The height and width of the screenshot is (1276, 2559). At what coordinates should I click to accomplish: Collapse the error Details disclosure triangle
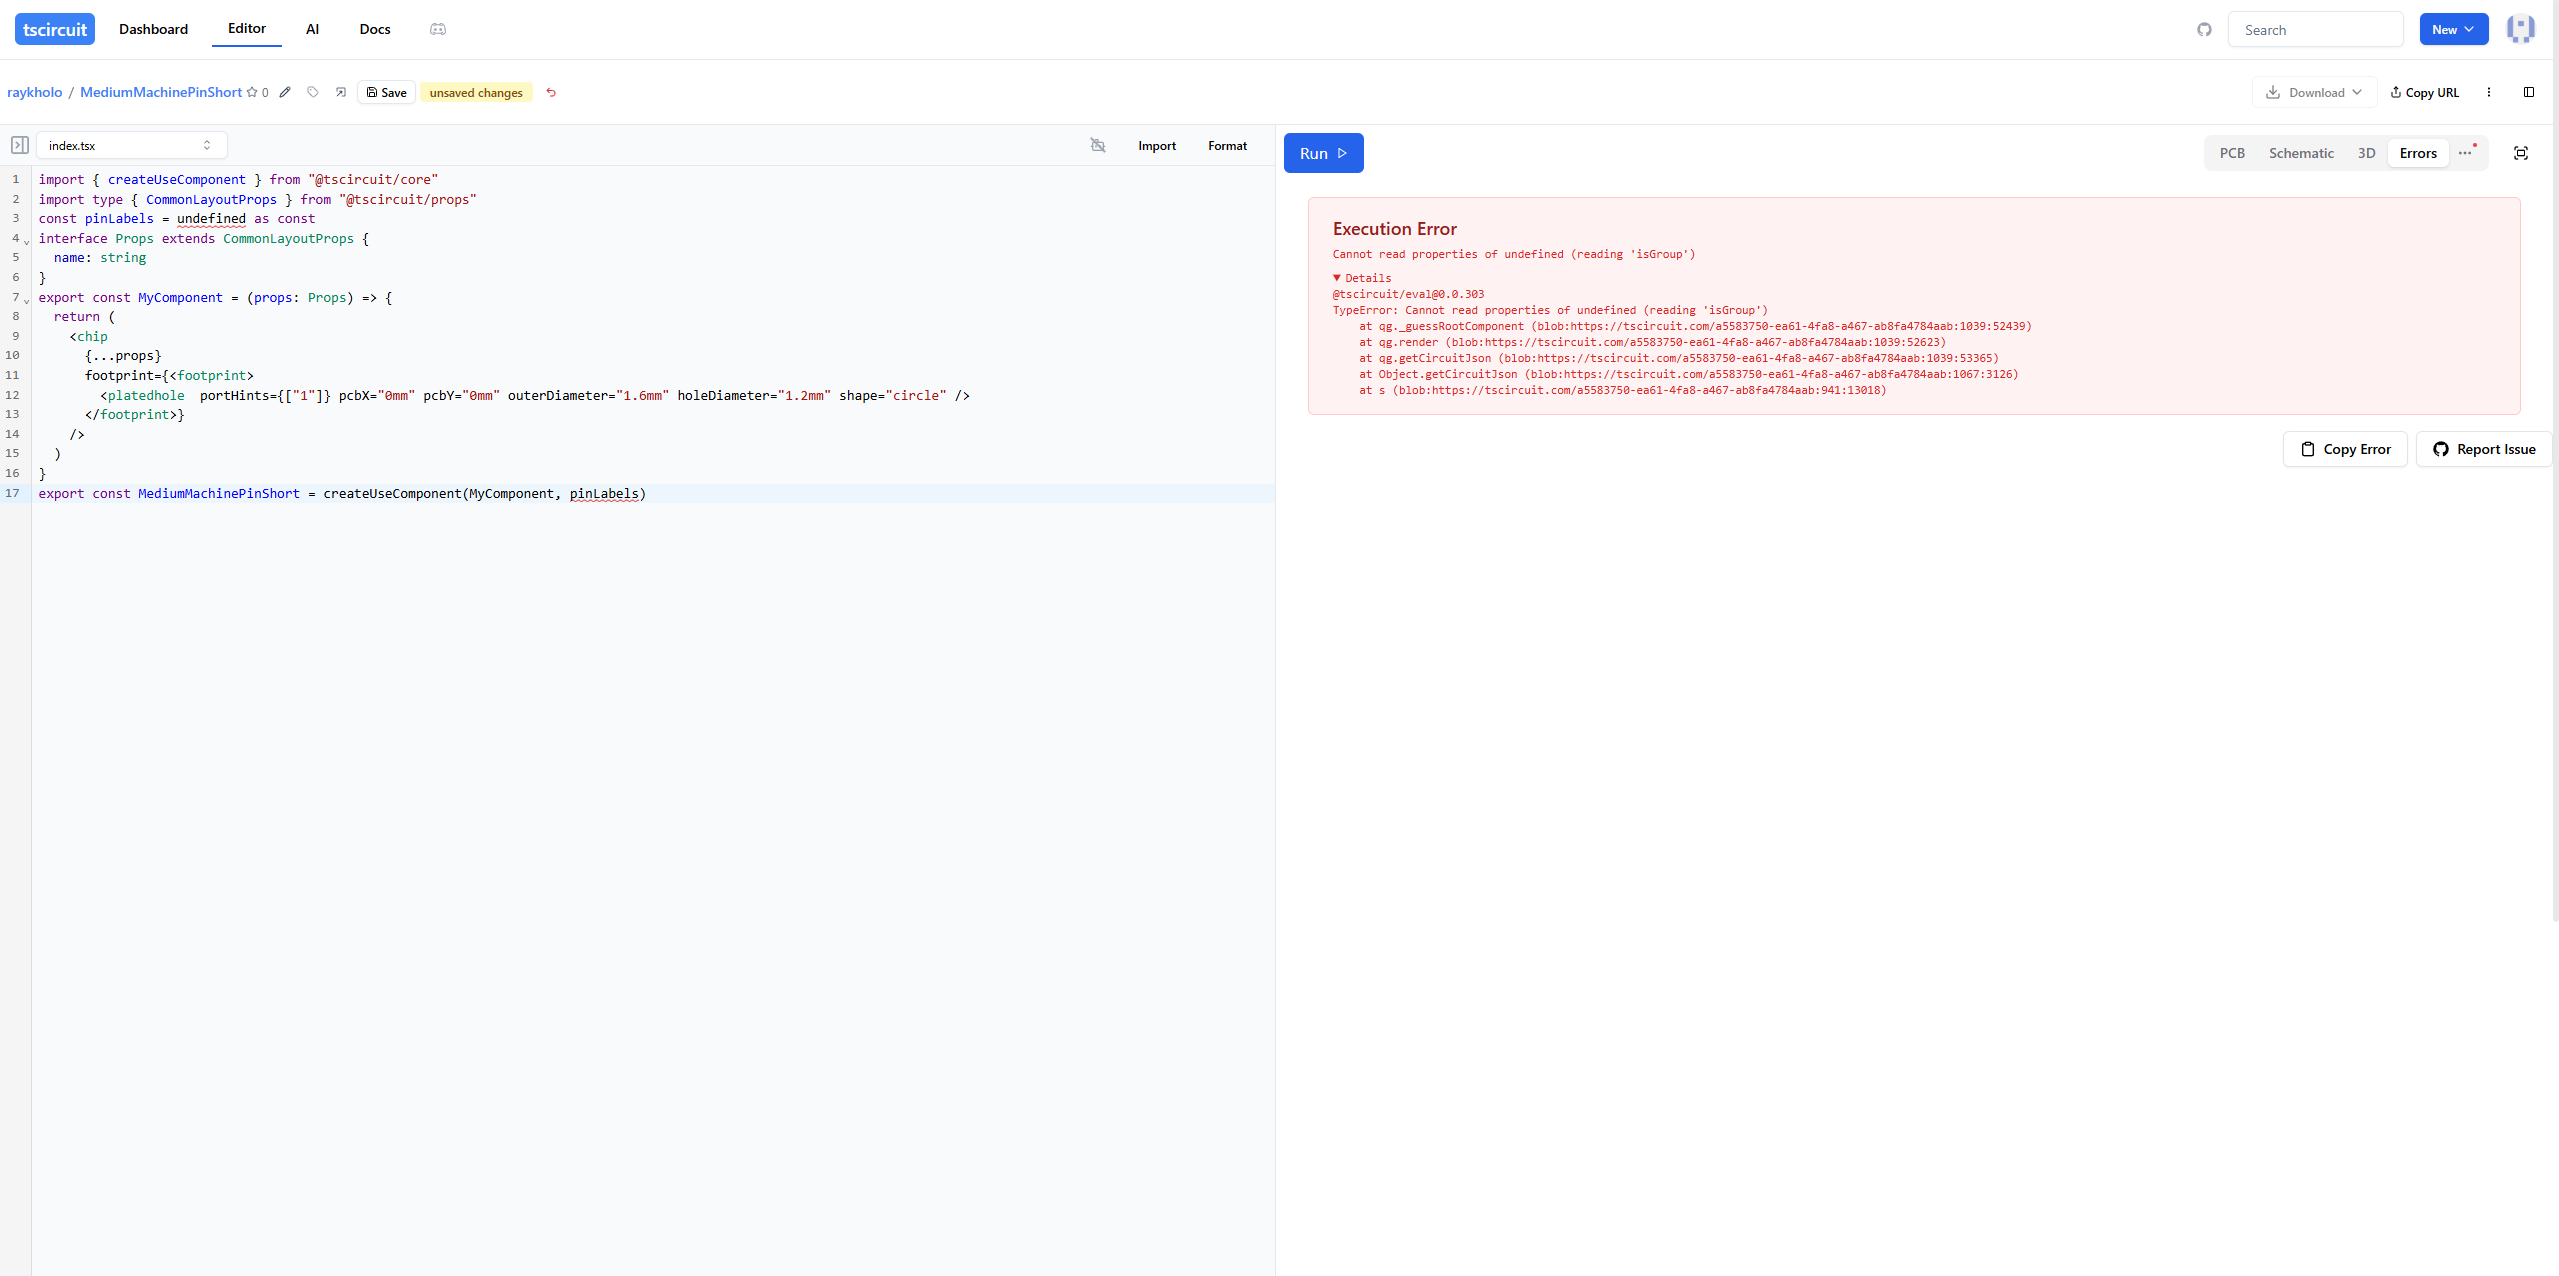tap(1337, 278)
